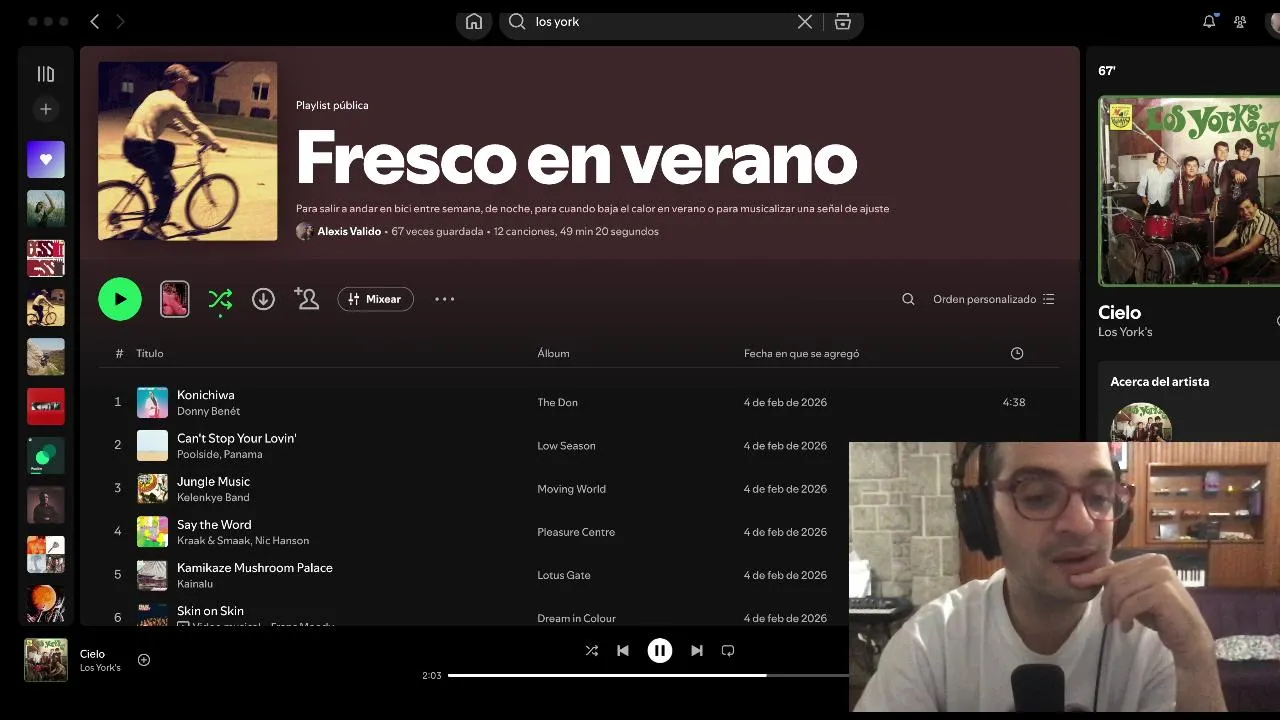Seek on the playback progress bar
1280x720 pixels.
pos(648,675)
